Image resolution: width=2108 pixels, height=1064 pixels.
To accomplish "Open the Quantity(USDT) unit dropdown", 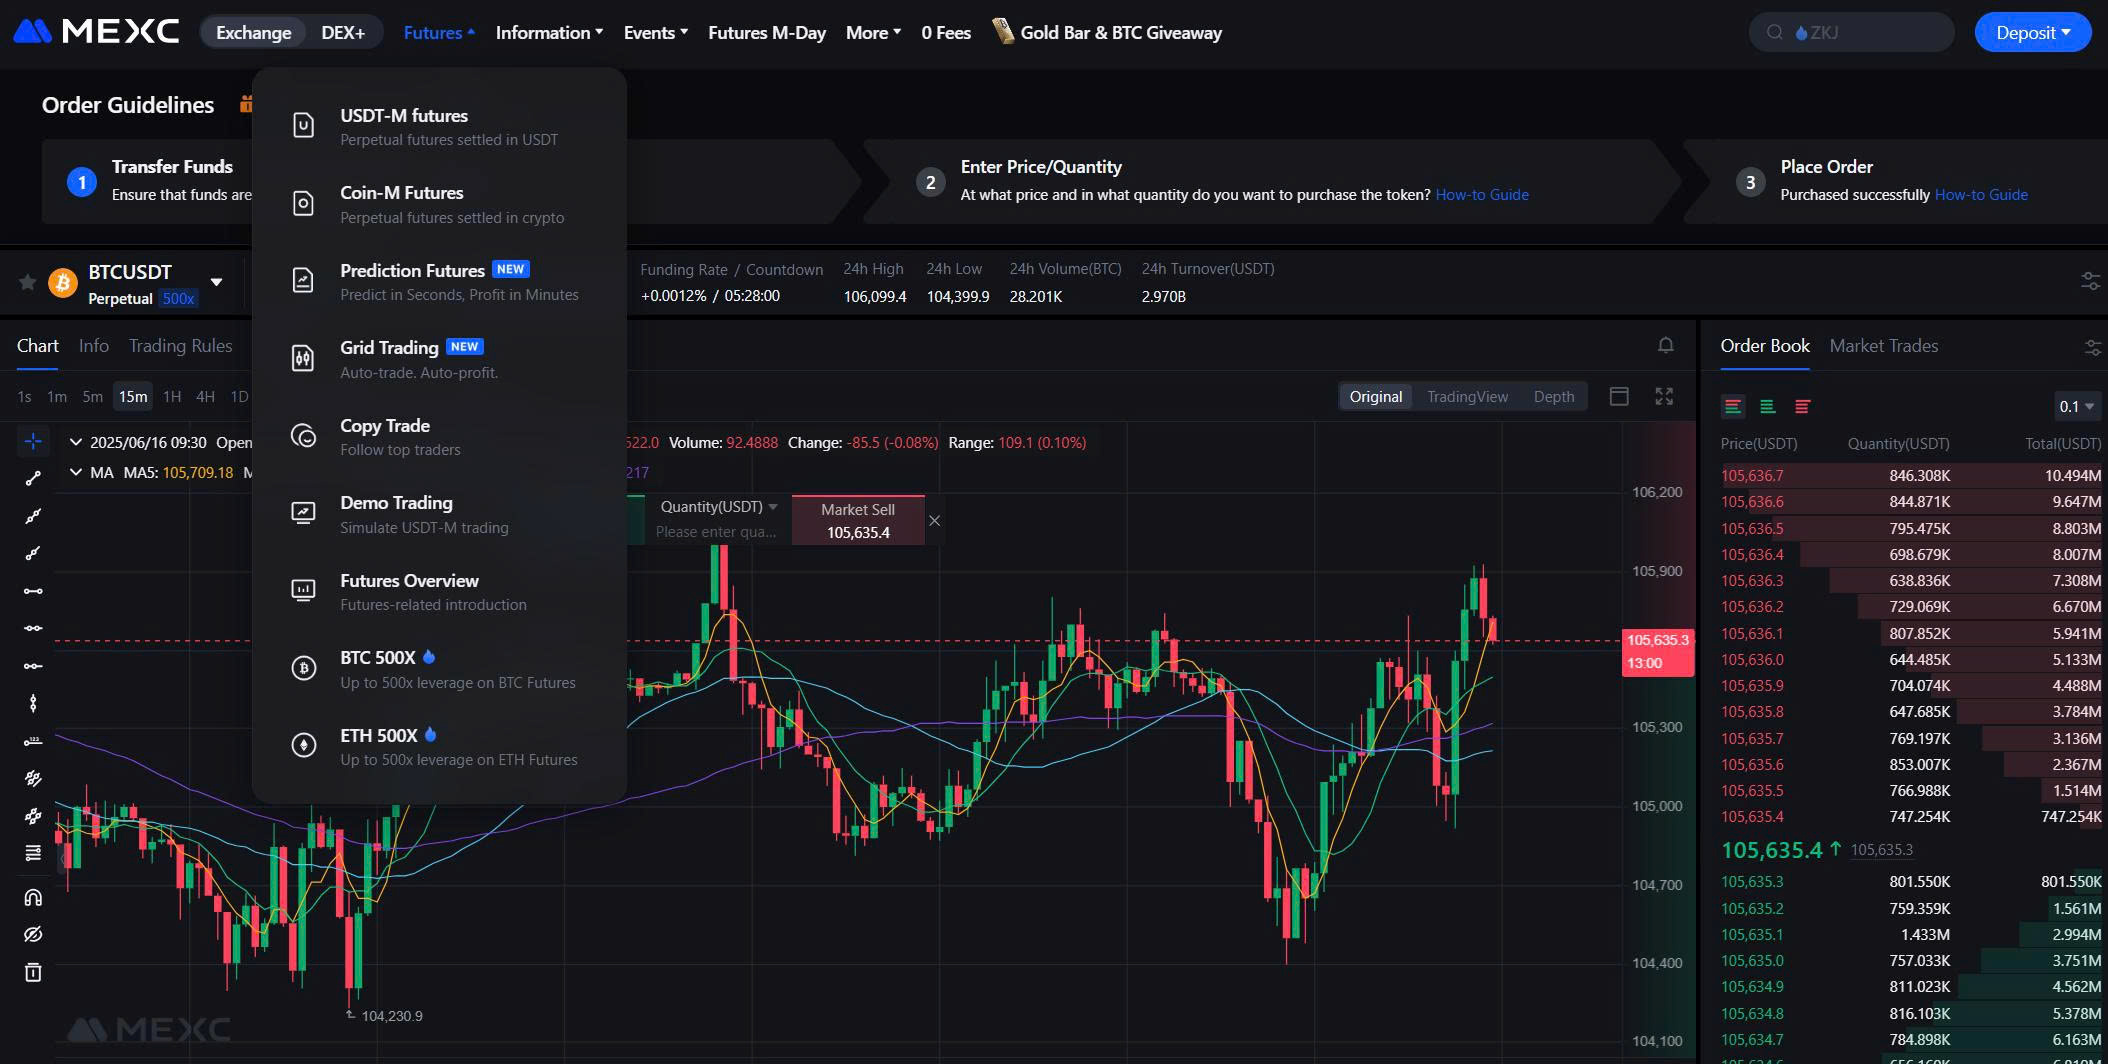I will 718,507.
